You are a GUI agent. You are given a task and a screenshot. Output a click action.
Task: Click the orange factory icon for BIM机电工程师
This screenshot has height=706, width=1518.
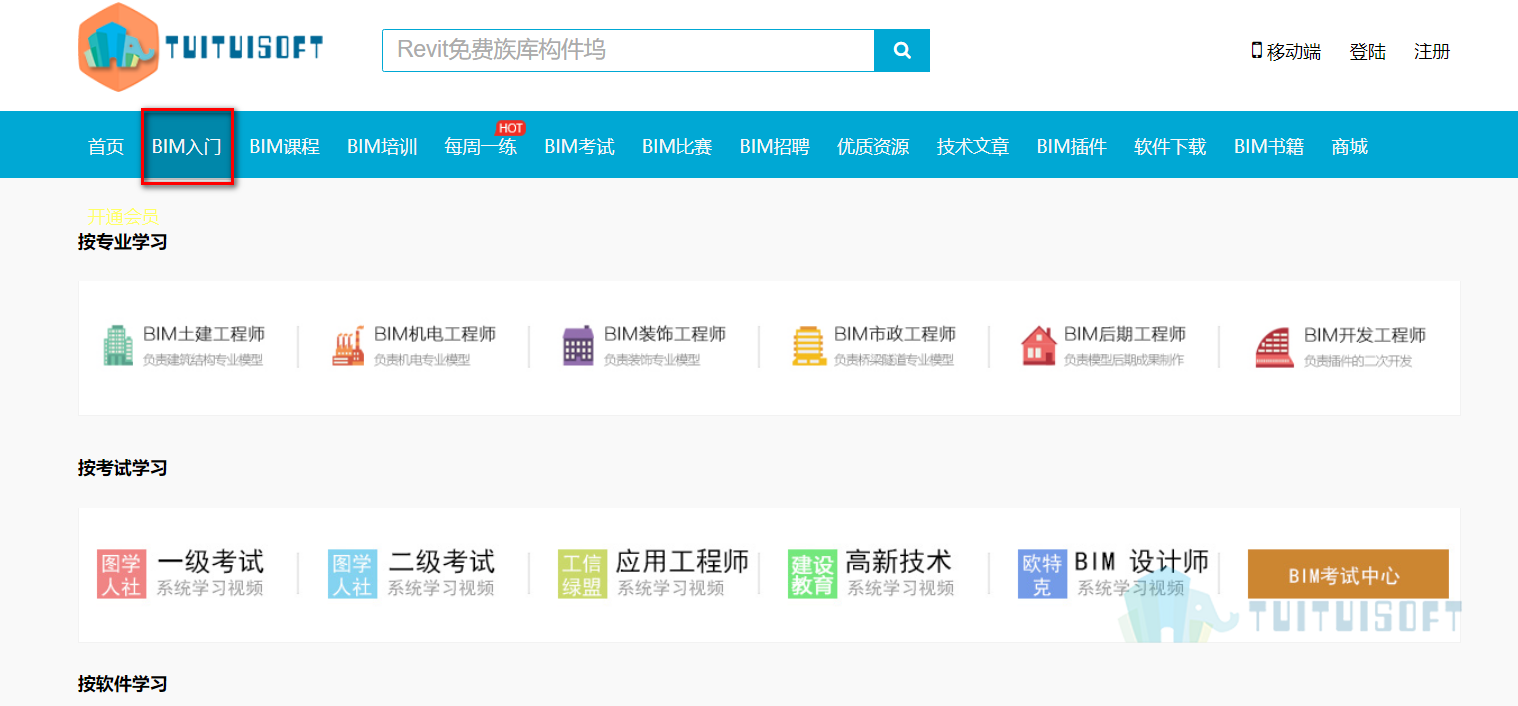pyautogui.click(x=348, y=346)
